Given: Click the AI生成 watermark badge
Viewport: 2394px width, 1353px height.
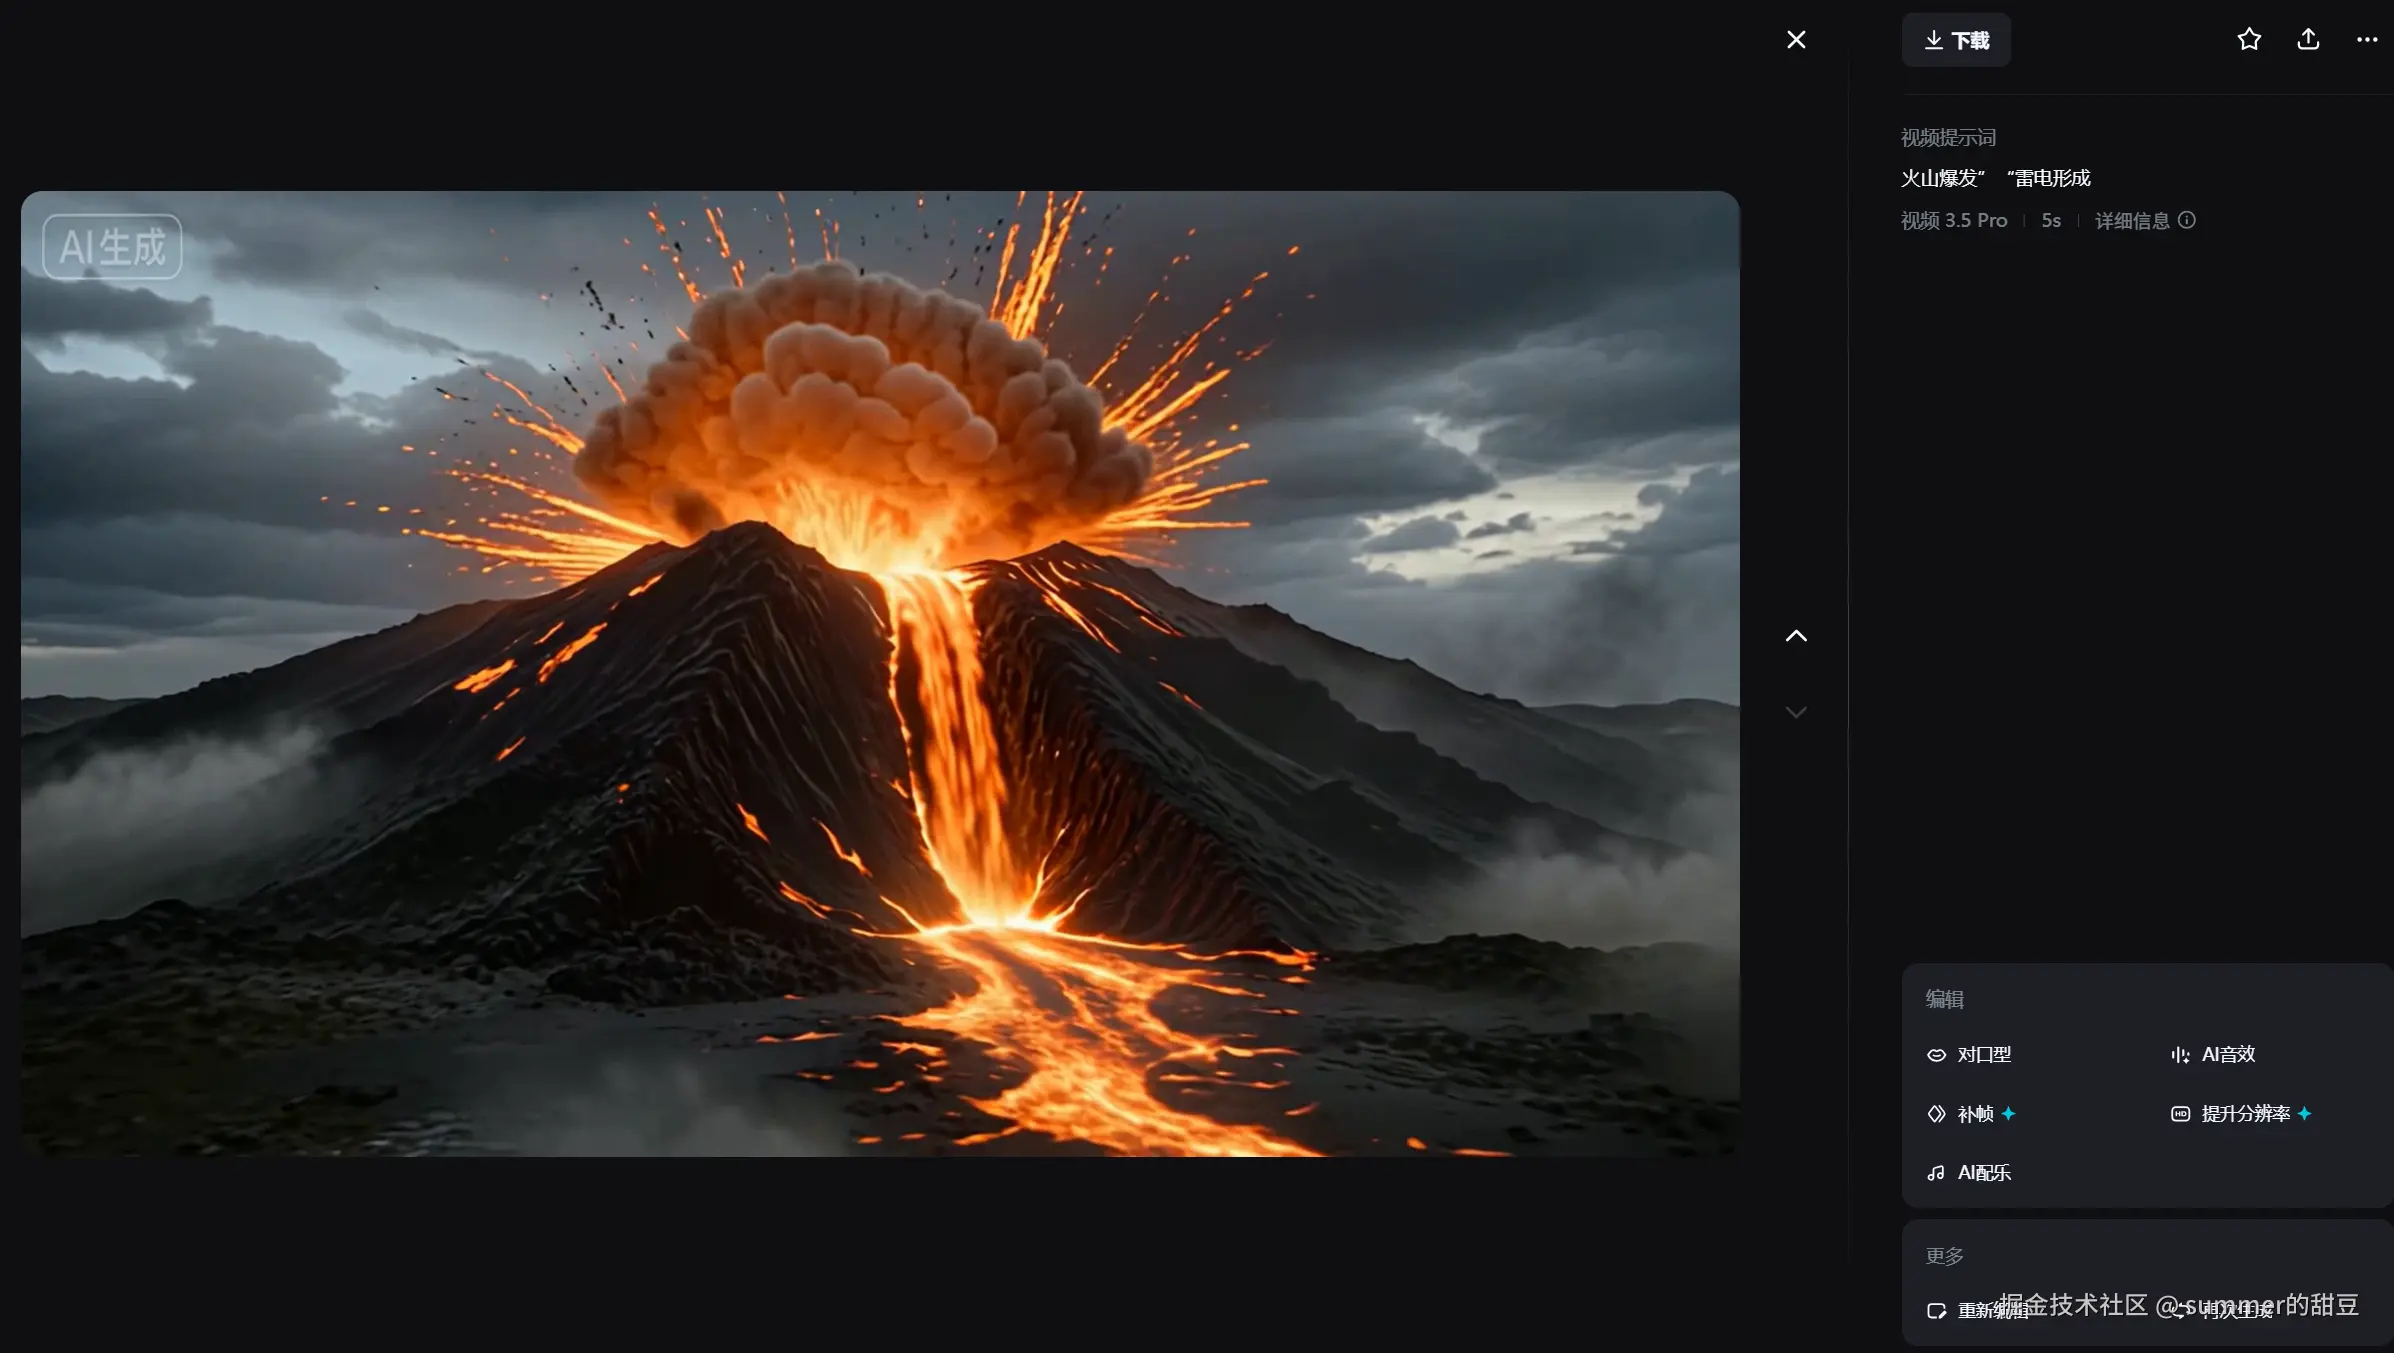Looking at the screenshot, I should pyautogui.click(x=112, y=247).
